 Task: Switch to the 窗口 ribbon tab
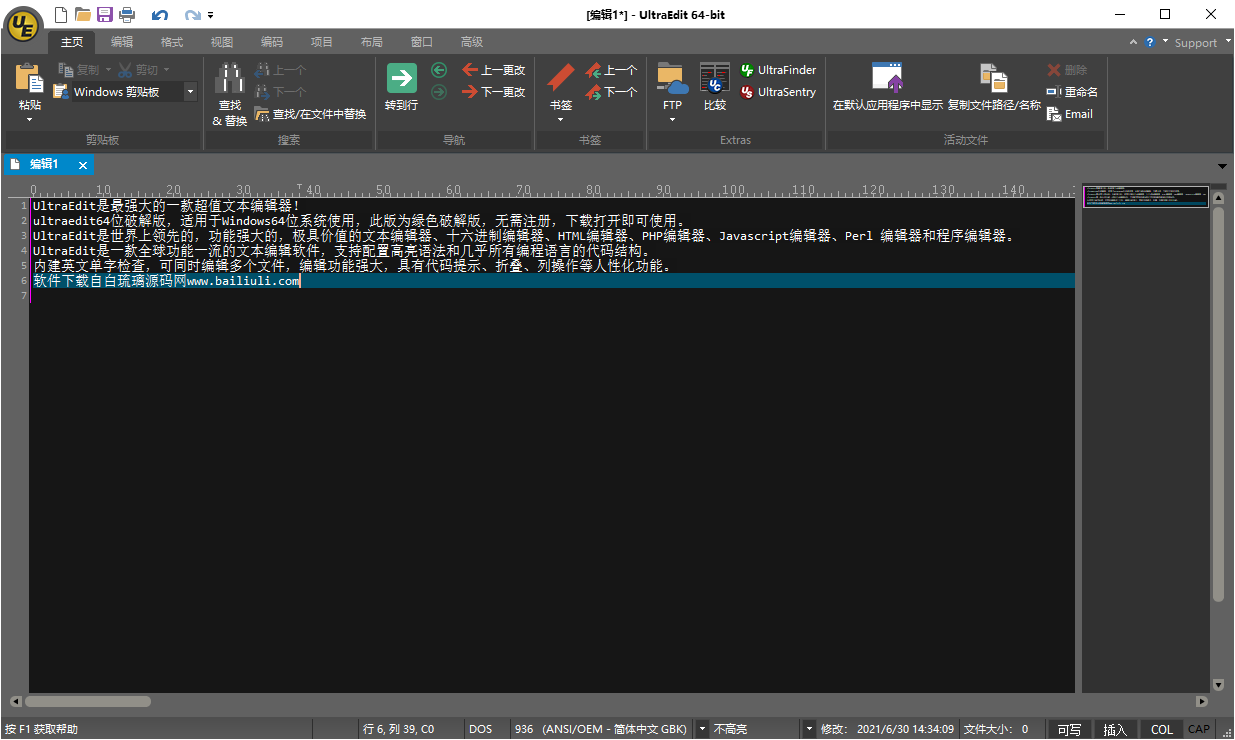[422, 42]
